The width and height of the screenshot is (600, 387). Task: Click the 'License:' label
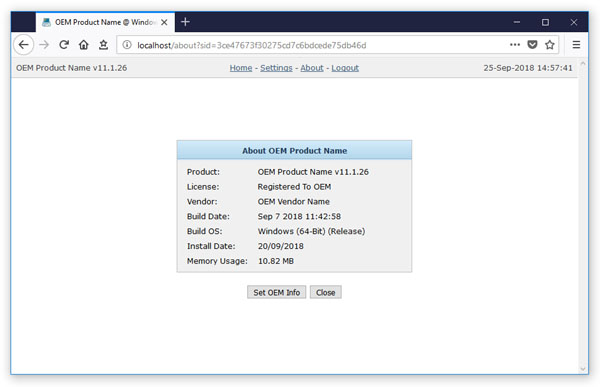[x=203, y=187]
